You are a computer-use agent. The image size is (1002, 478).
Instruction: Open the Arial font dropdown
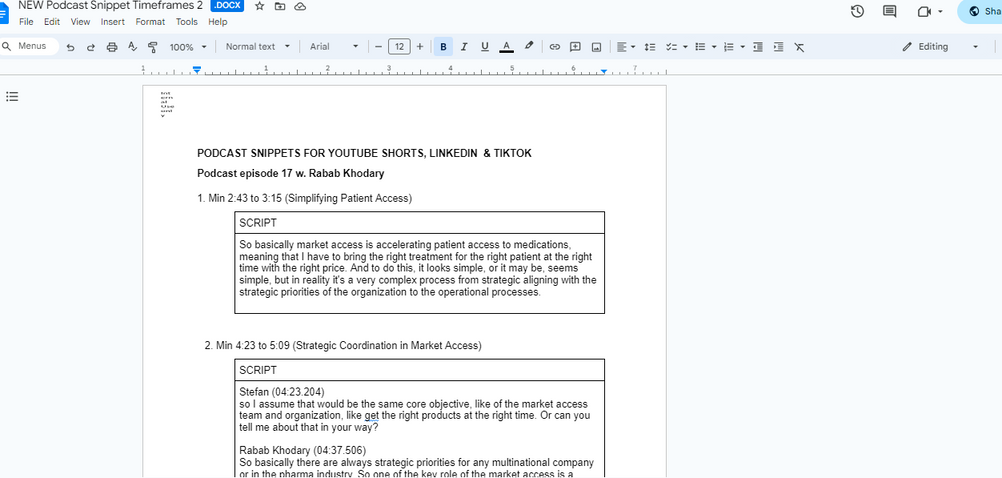coord(333,47)
